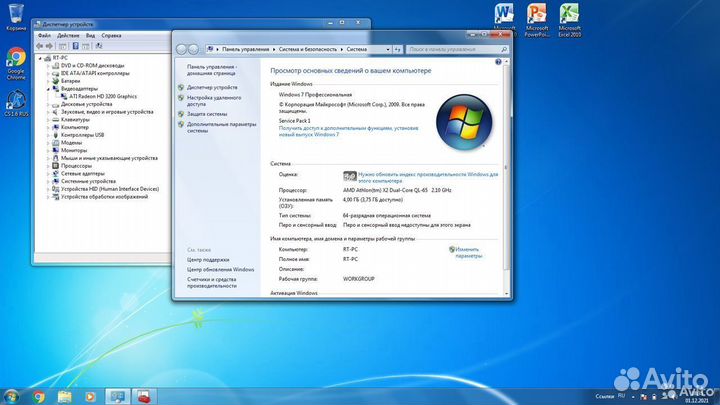This screenshot has width=720, height=405.
Task: Open Windows Media Player from the taskbar
Action: point(90,396)
